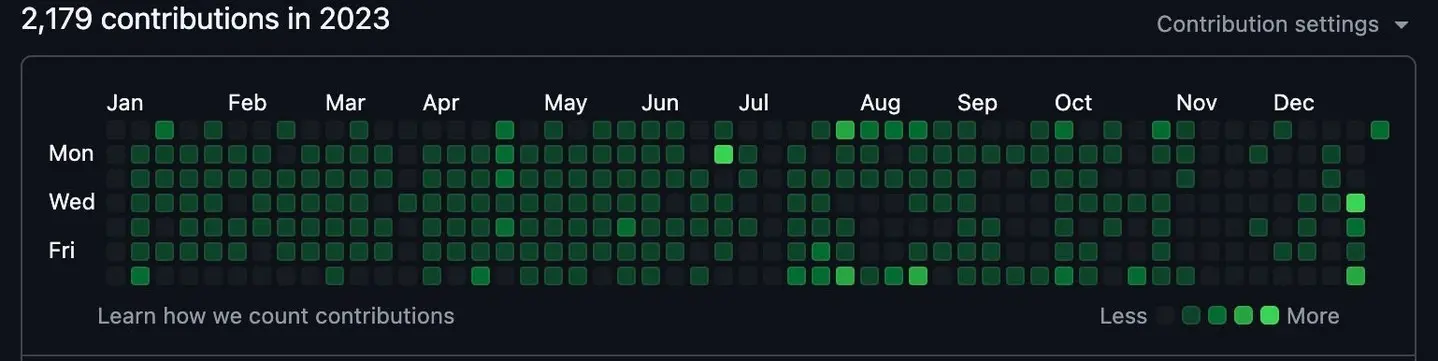Click the "Fri" weekday label

tap(62, 250)
